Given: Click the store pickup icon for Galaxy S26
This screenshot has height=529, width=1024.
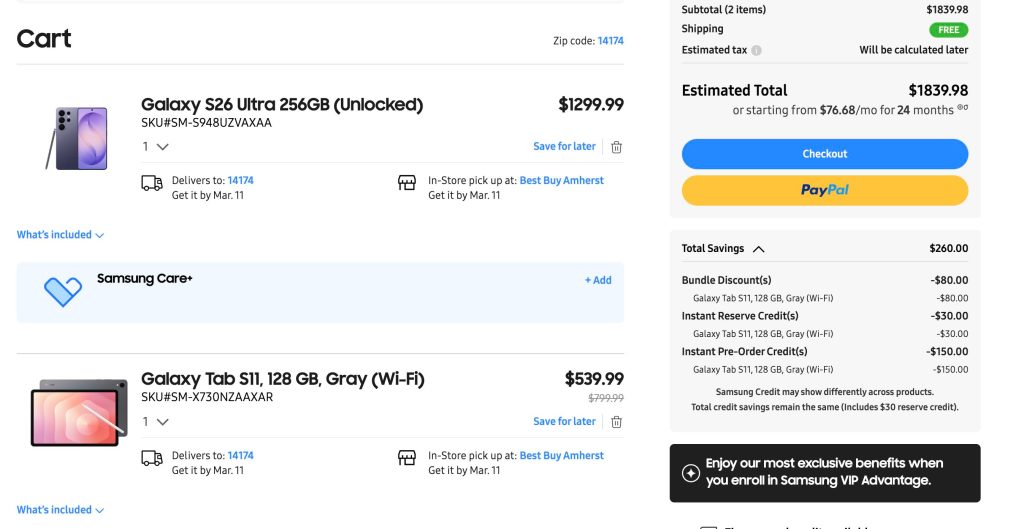Looking at the screenshot, I should [x=407, y=183].
